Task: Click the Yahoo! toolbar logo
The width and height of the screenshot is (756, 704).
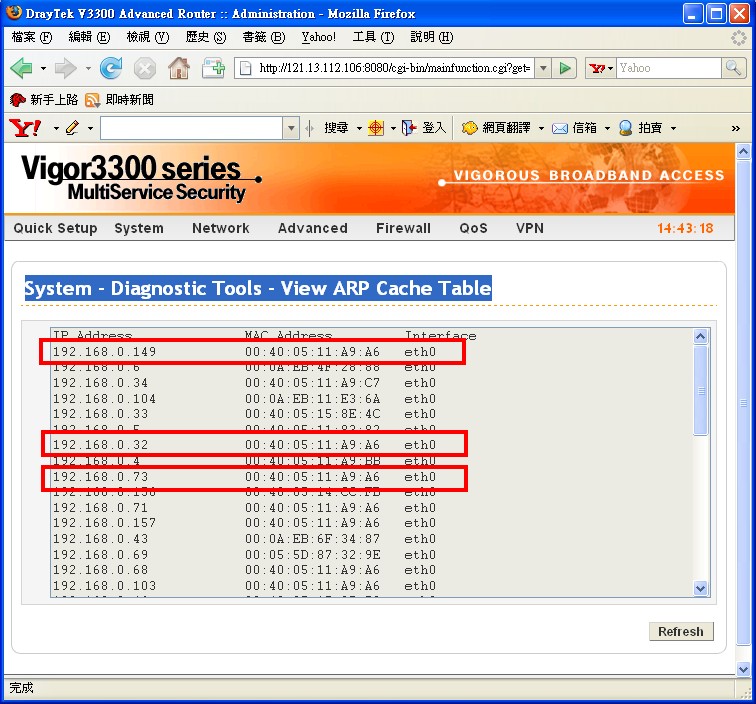Action: pyautogui.click(x=24, y=128)
